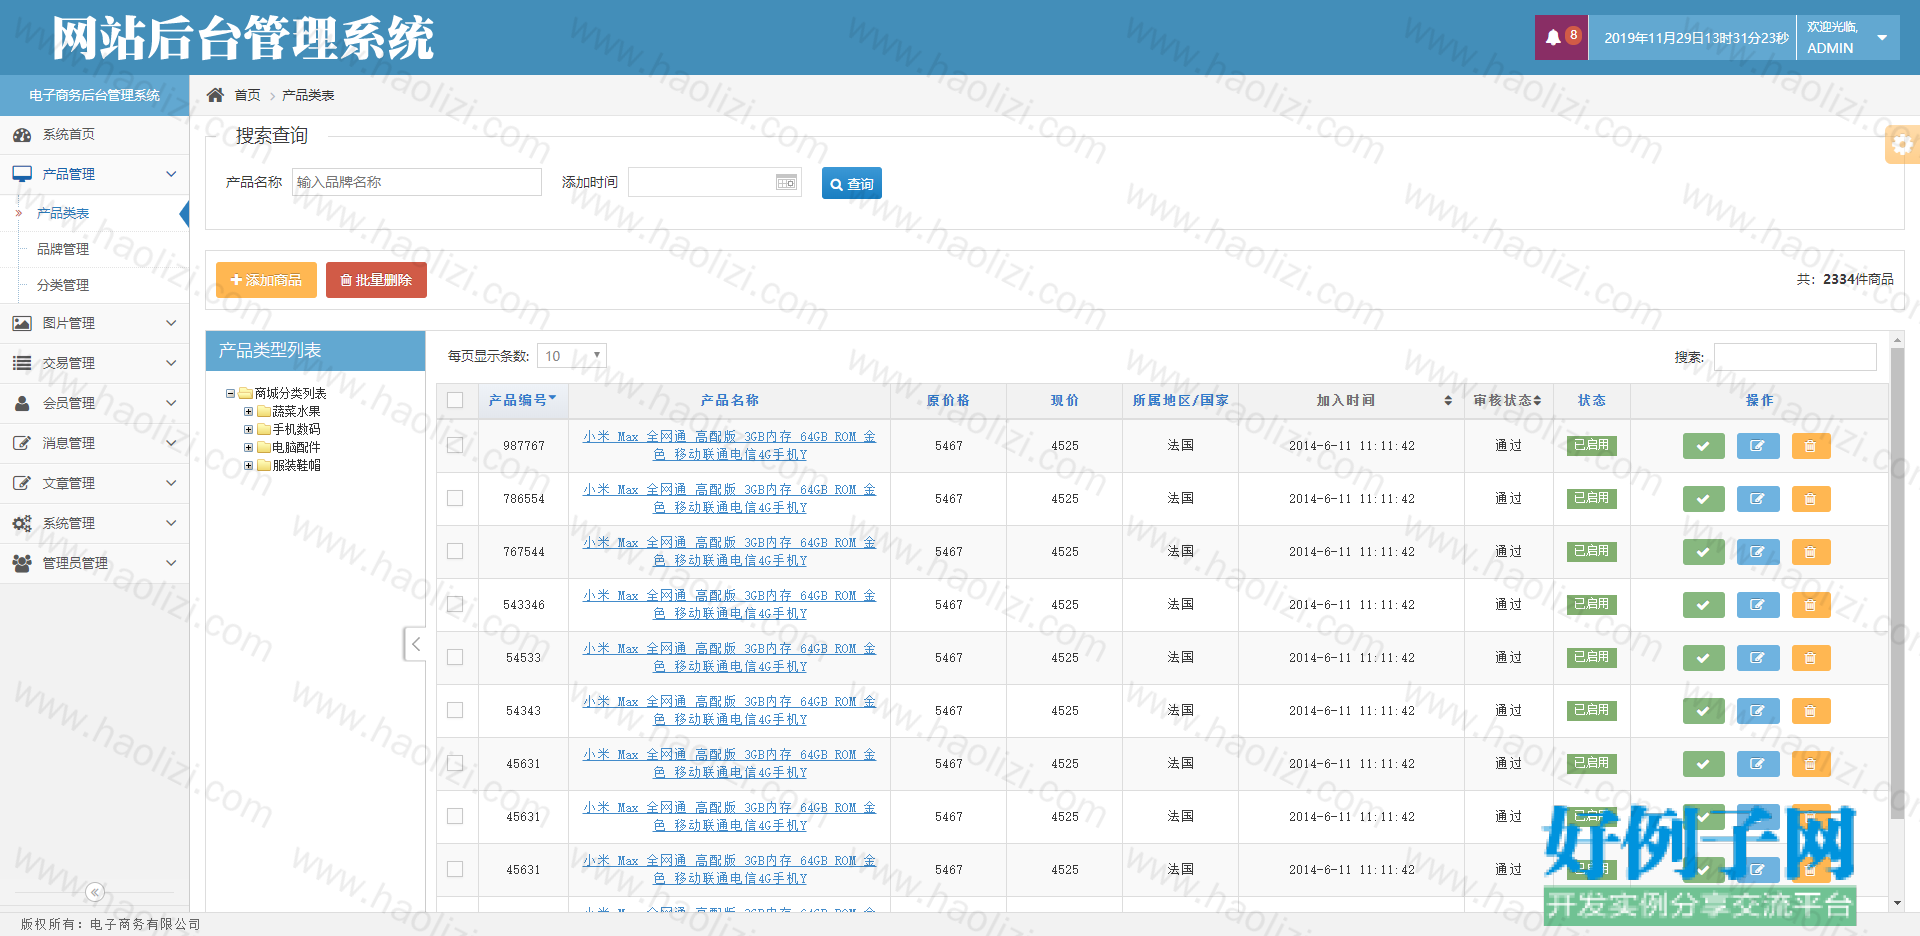1920x936 pixels.
Task: Open 首页 breadcrumb link
Action: [x=247, y=95]
